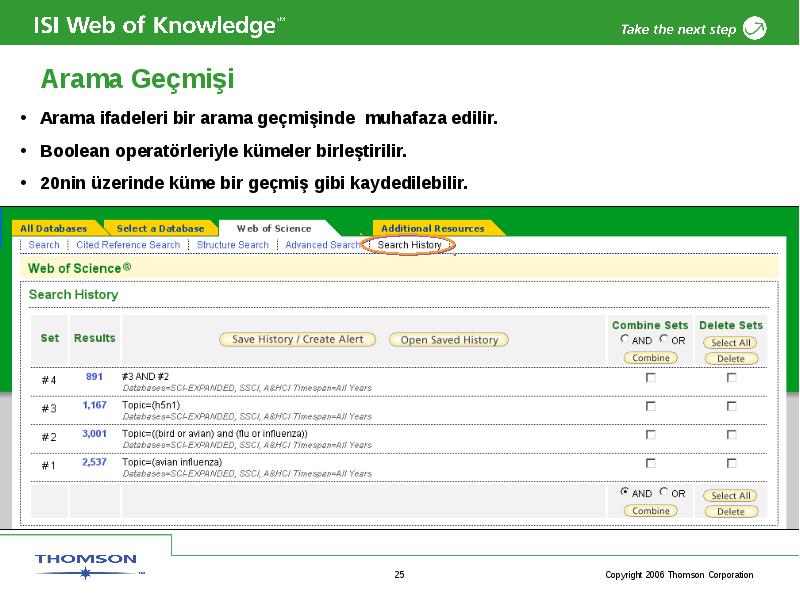Image resolution: width=800 pixels, height=600 pixels.
Task: Click the Delete button below set #1
Action: point(731,512)
